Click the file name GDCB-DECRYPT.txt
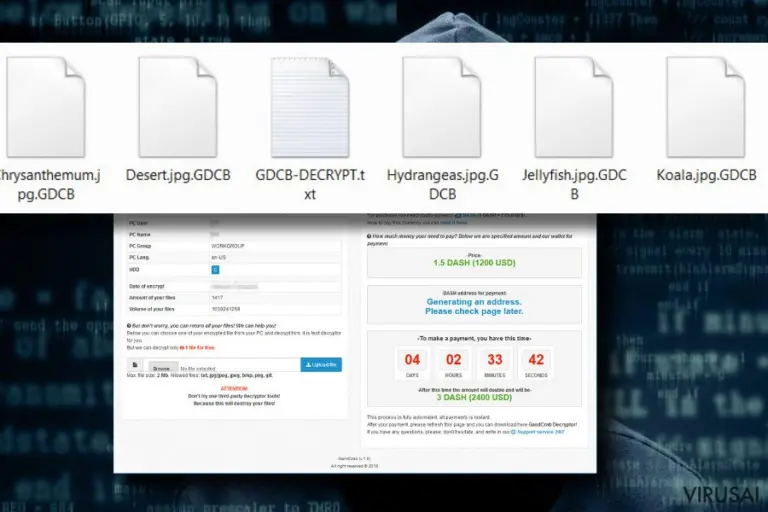Screen dimensions: 768x512 point(310,185)
